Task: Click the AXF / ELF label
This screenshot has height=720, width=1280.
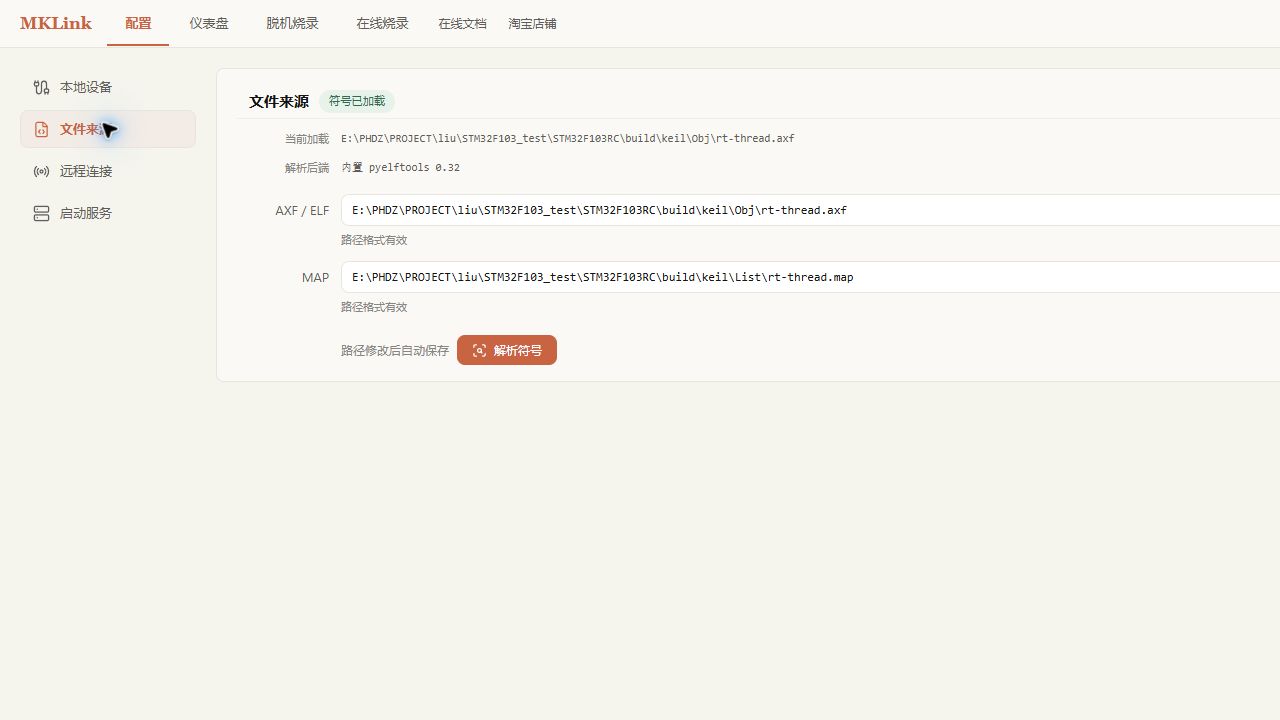Action: point(302,211)
